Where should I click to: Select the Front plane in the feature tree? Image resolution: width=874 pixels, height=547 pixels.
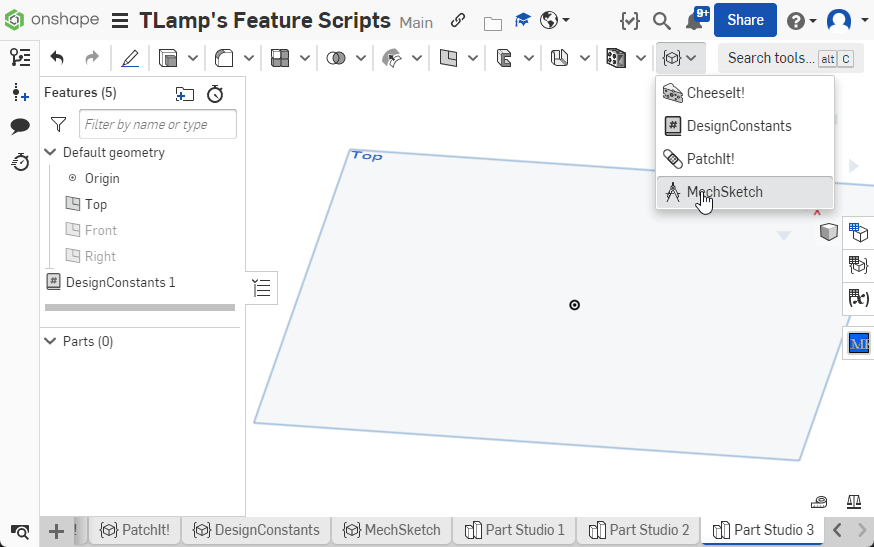100,230
